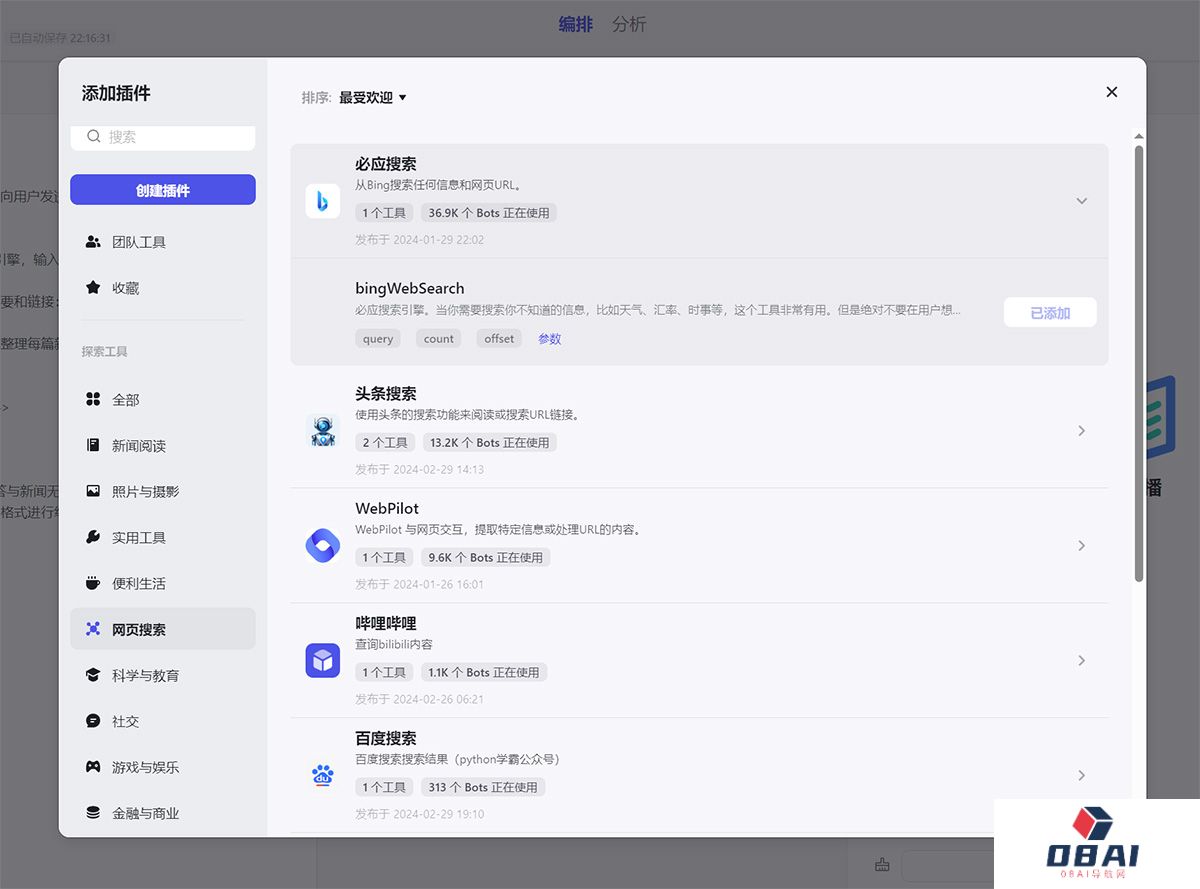Image resolution: width=1200 pixels, height=889 pixels.
Task: Expand the WebPilot plugin row arrow
Action: [1081, 546]
